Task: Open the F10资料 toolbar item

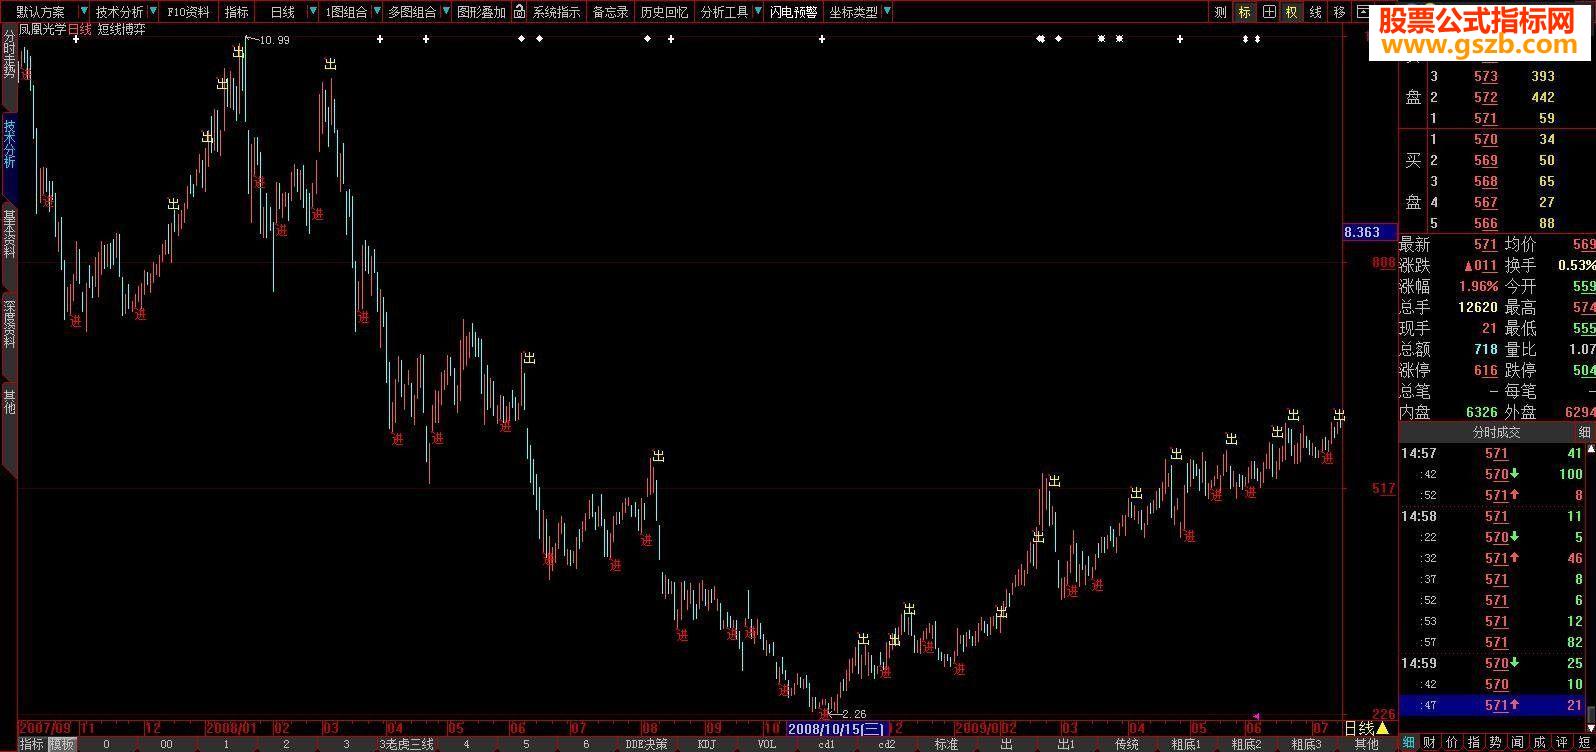Action: click(x=188, y=12)
